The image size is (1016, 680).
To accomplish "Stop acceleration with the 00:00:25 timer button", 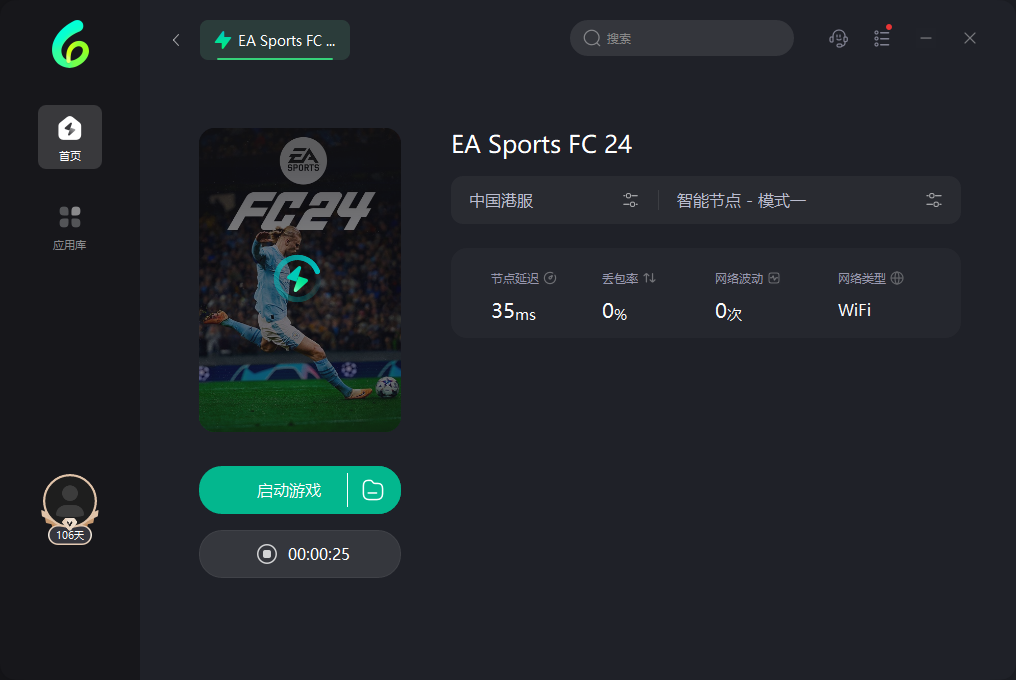I will 300,554.
